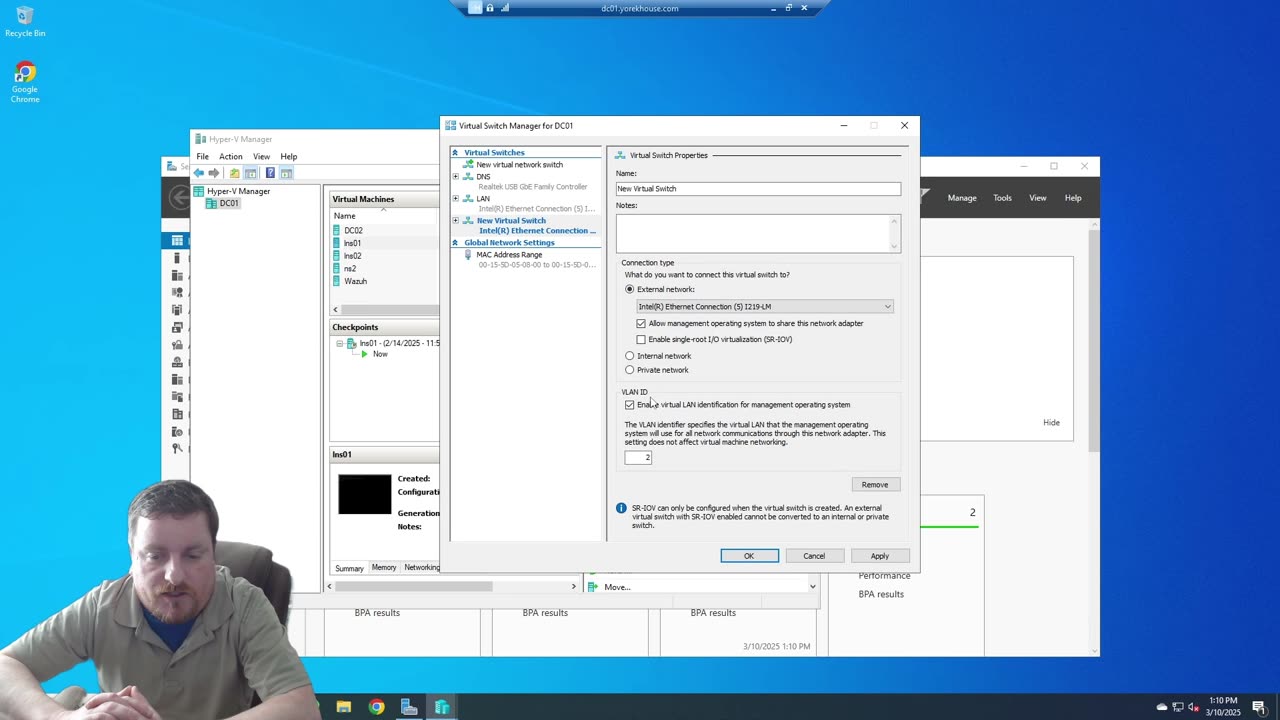The height and width of the screenshot is (720, 1280).
Task: Click the DC02 virtual machine icon
Action: click(x=337, y=230)
